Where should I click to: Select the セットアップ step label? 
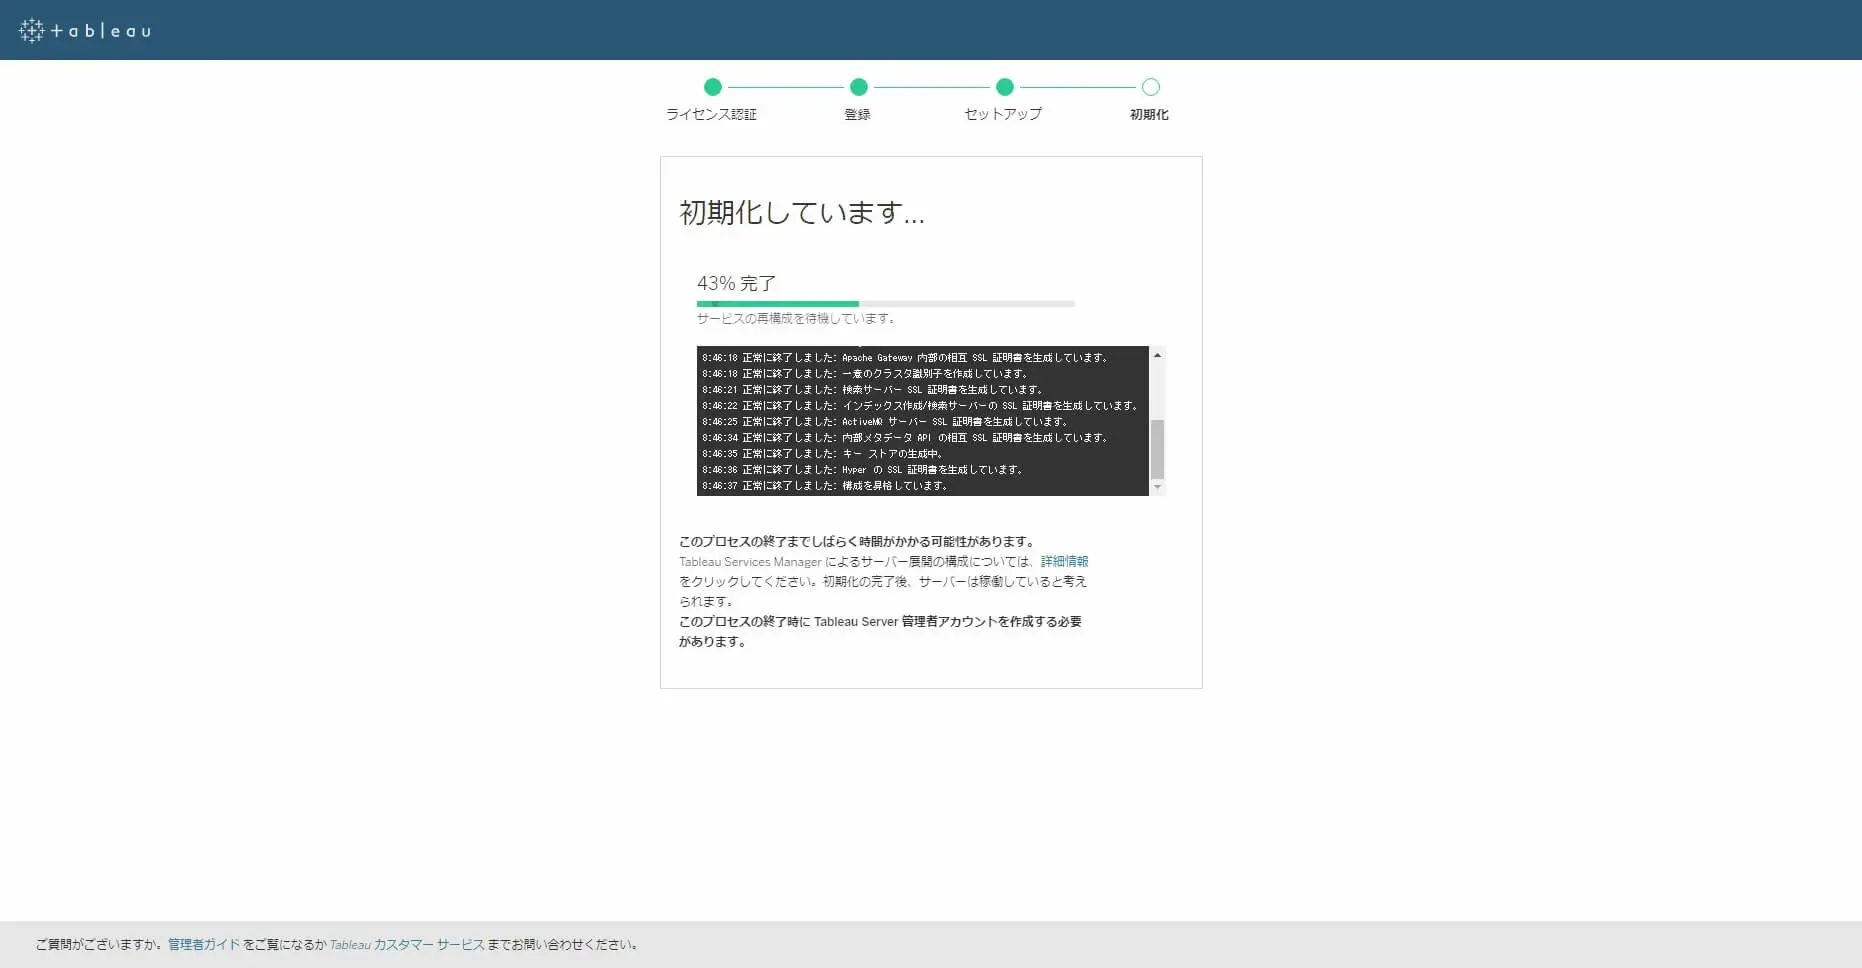1003,114
